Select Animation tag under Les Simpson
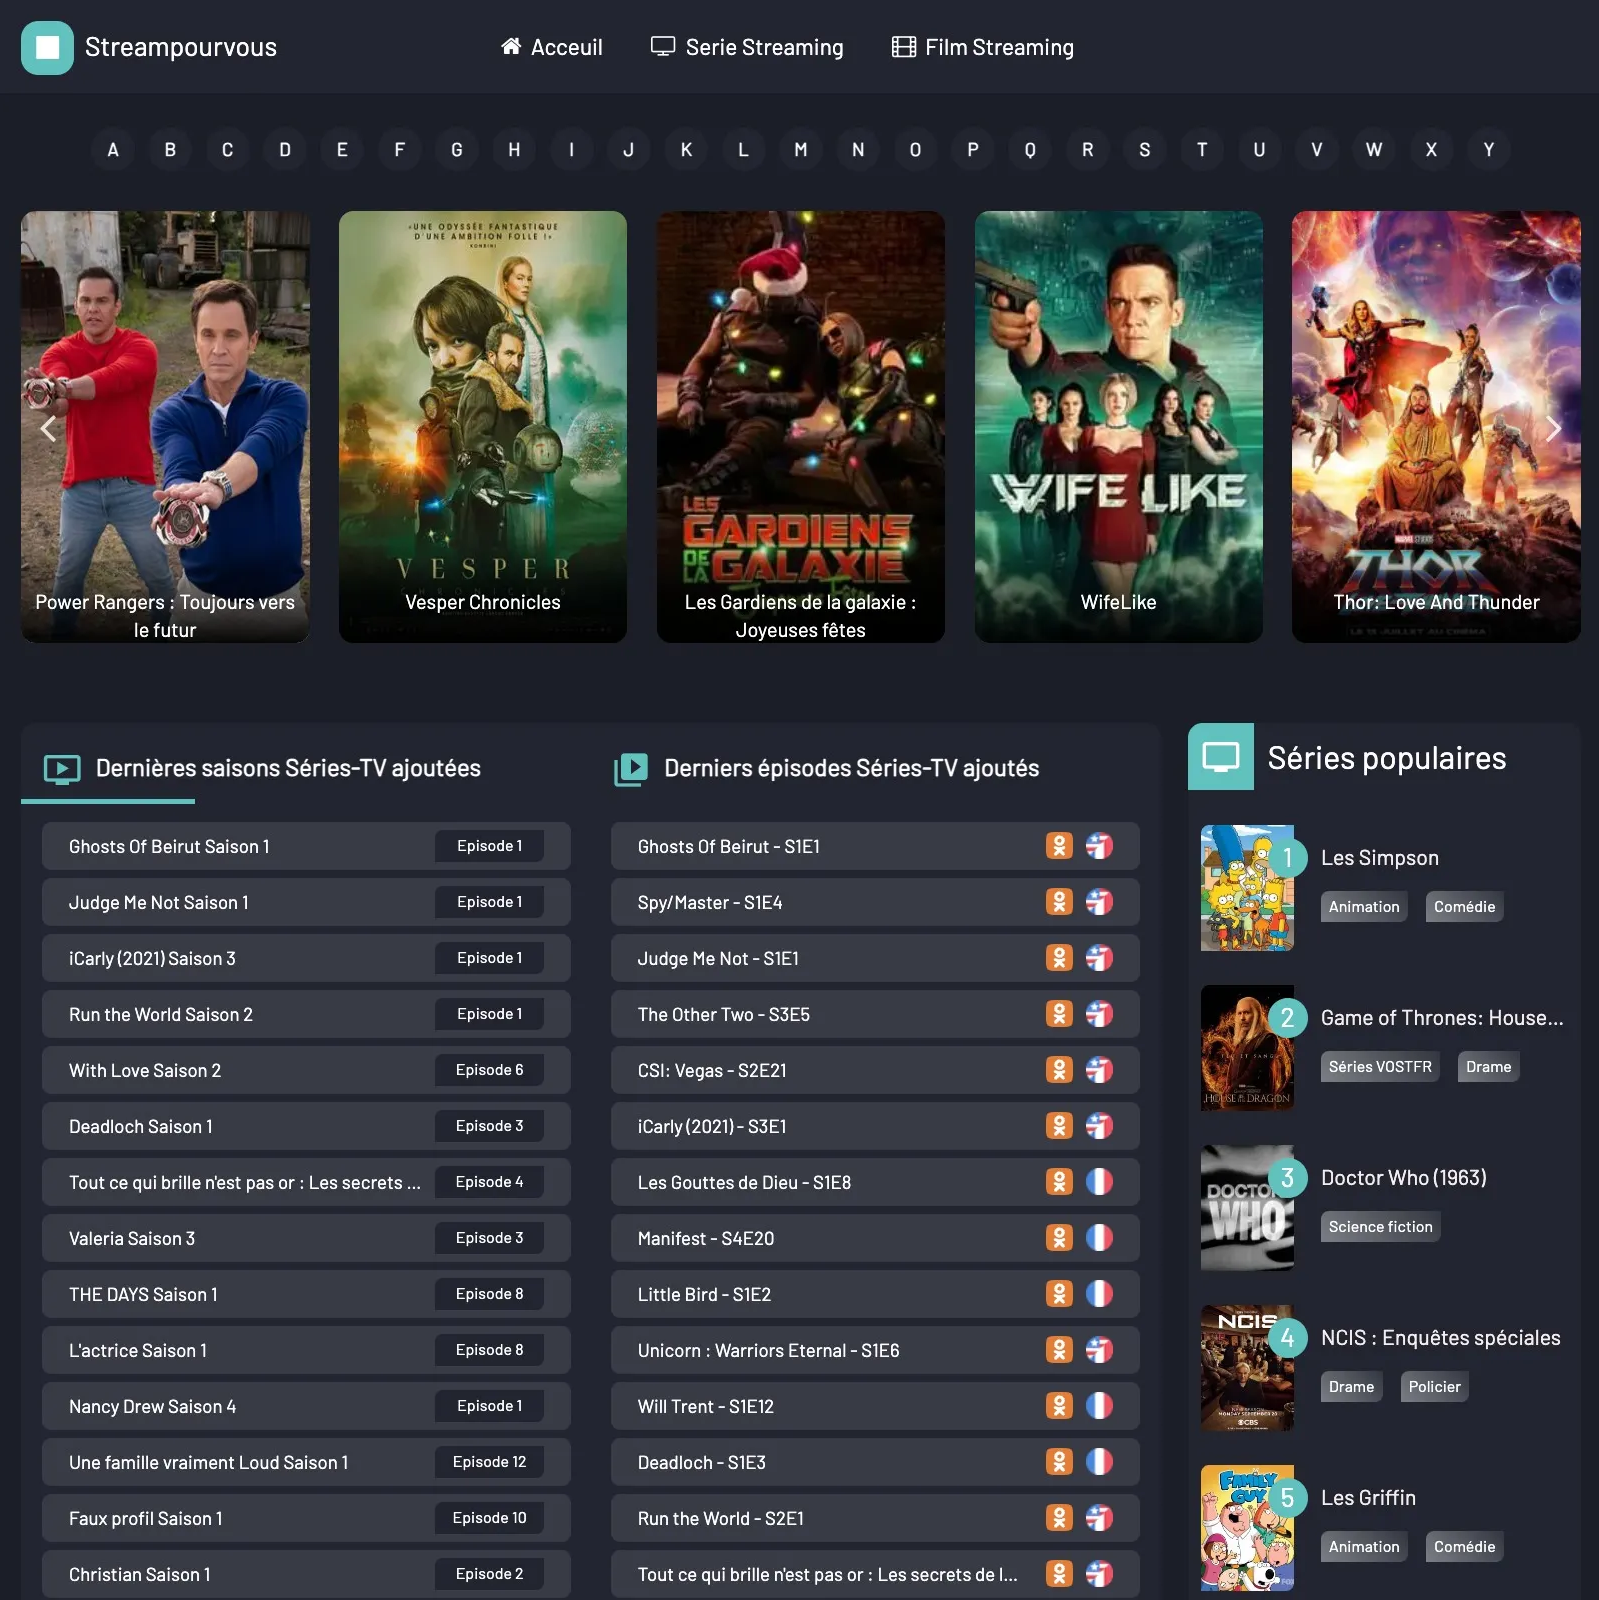The height and width of the screenshot is (1600, 1599). [x=1364, y=907]
